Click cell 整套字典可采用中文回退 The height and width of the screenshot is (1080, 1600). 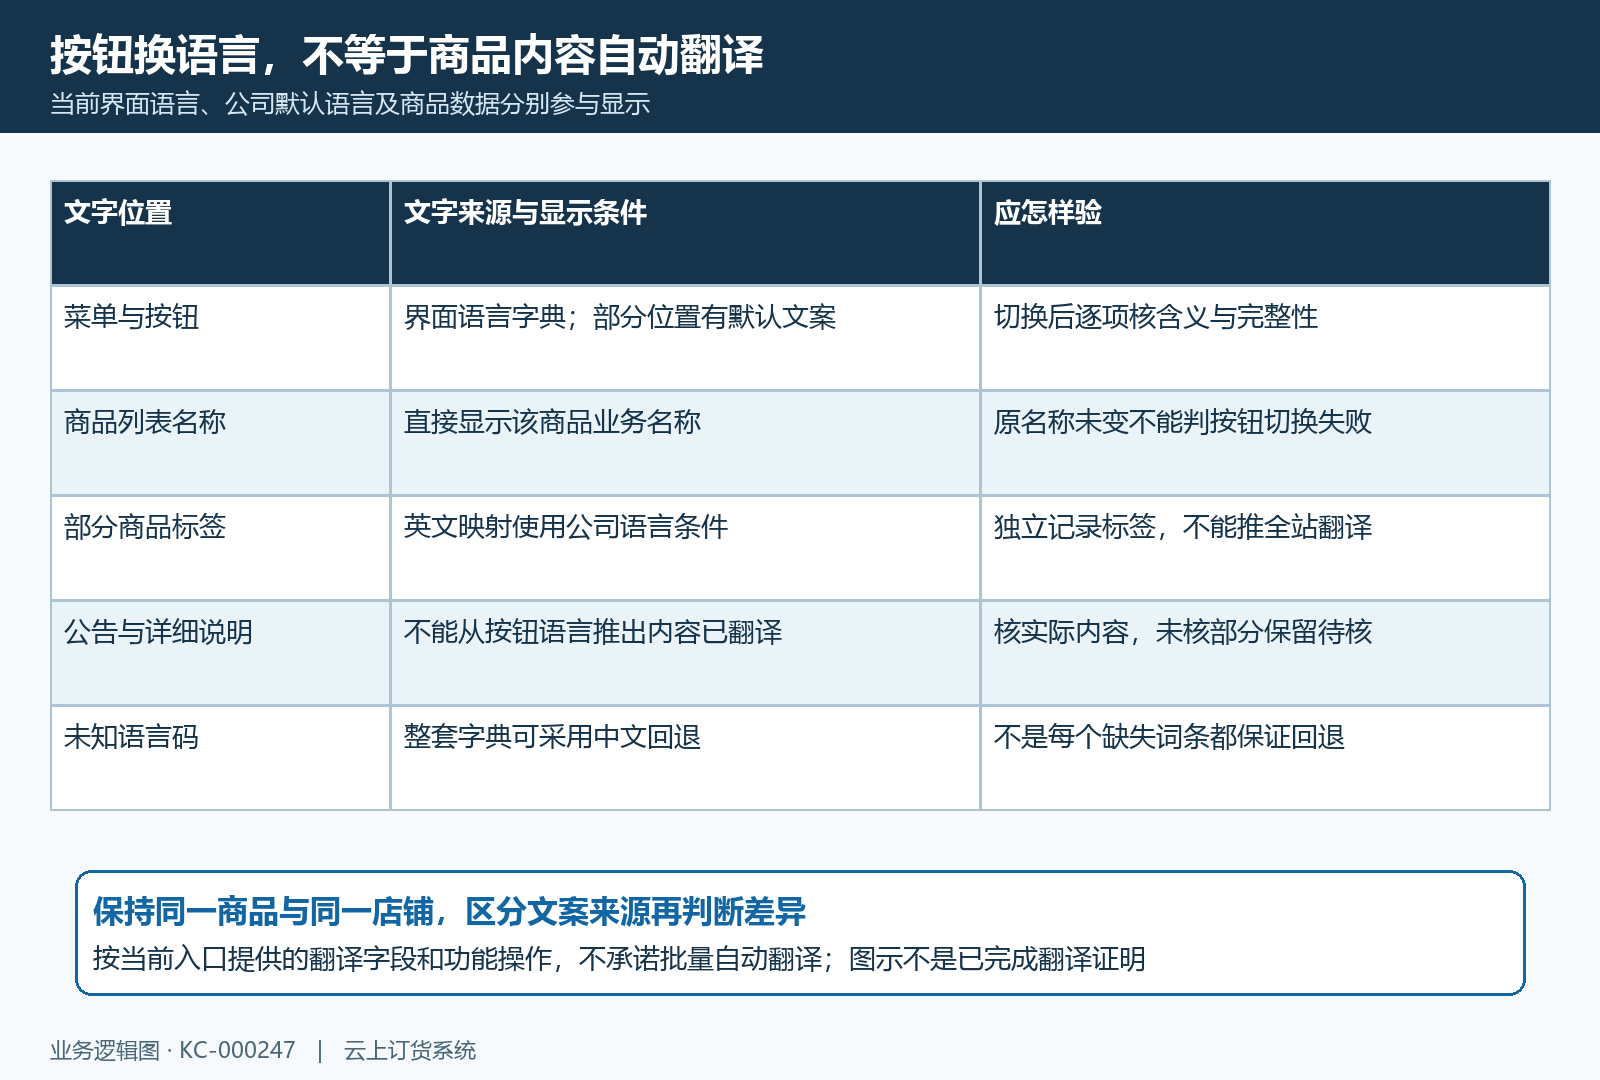point(685,758)
